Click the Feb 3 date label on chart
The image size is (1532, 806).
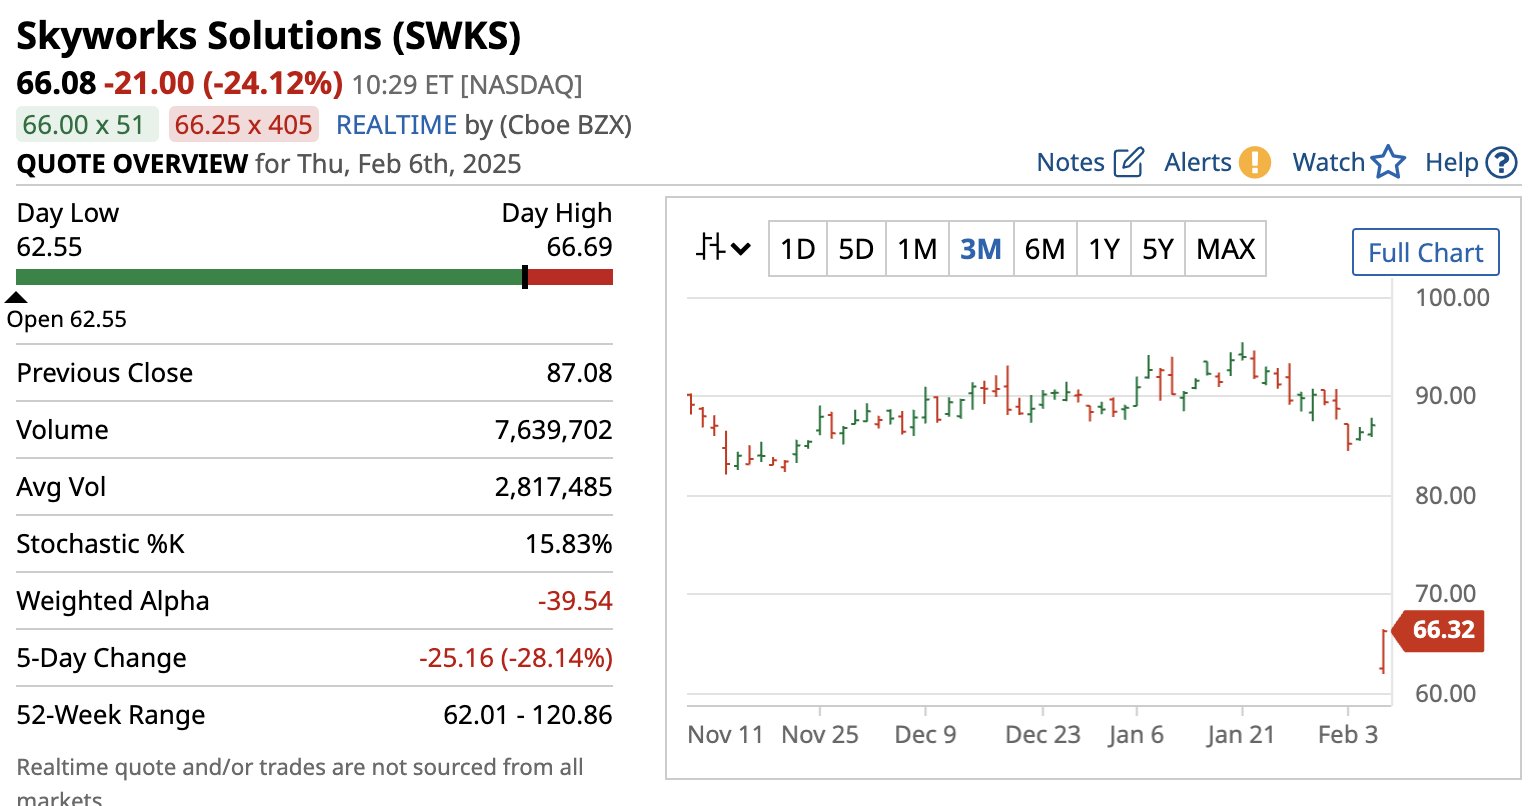point(1348,735)
